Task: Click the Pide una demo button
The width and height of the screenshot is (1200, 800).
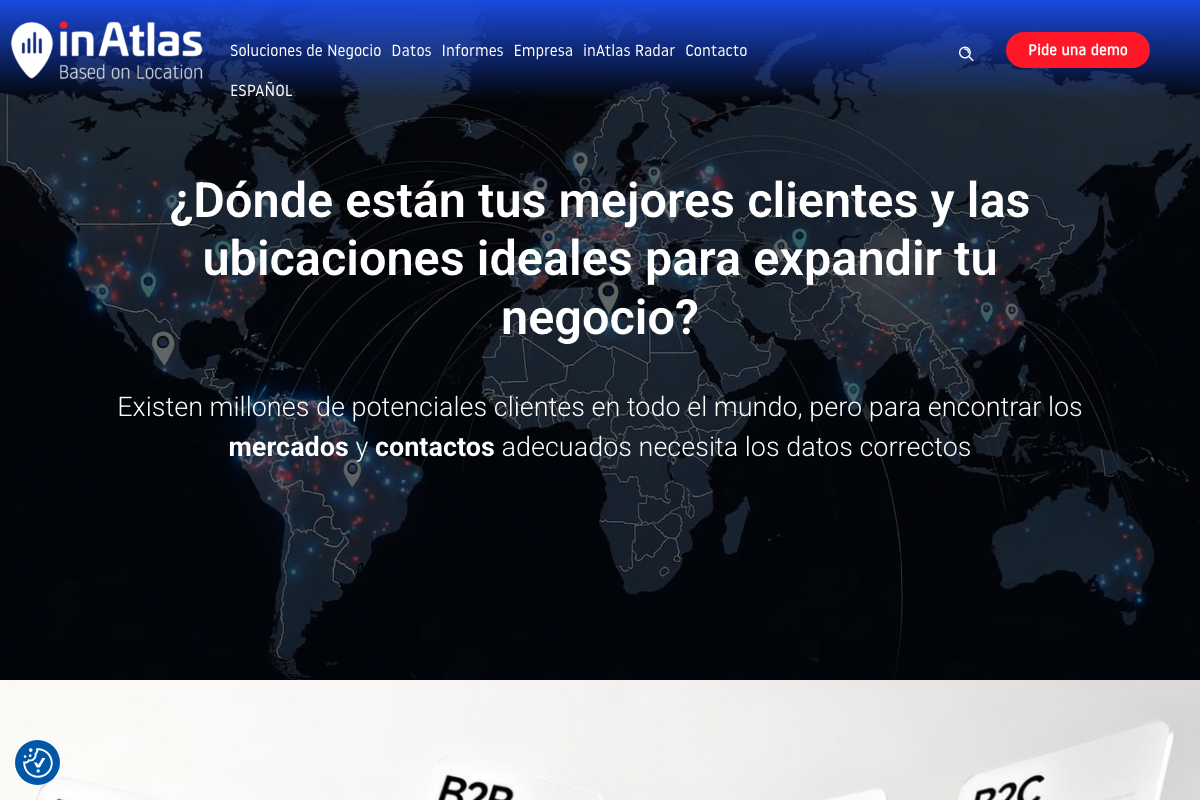Action: click(x=1078, y=50)
